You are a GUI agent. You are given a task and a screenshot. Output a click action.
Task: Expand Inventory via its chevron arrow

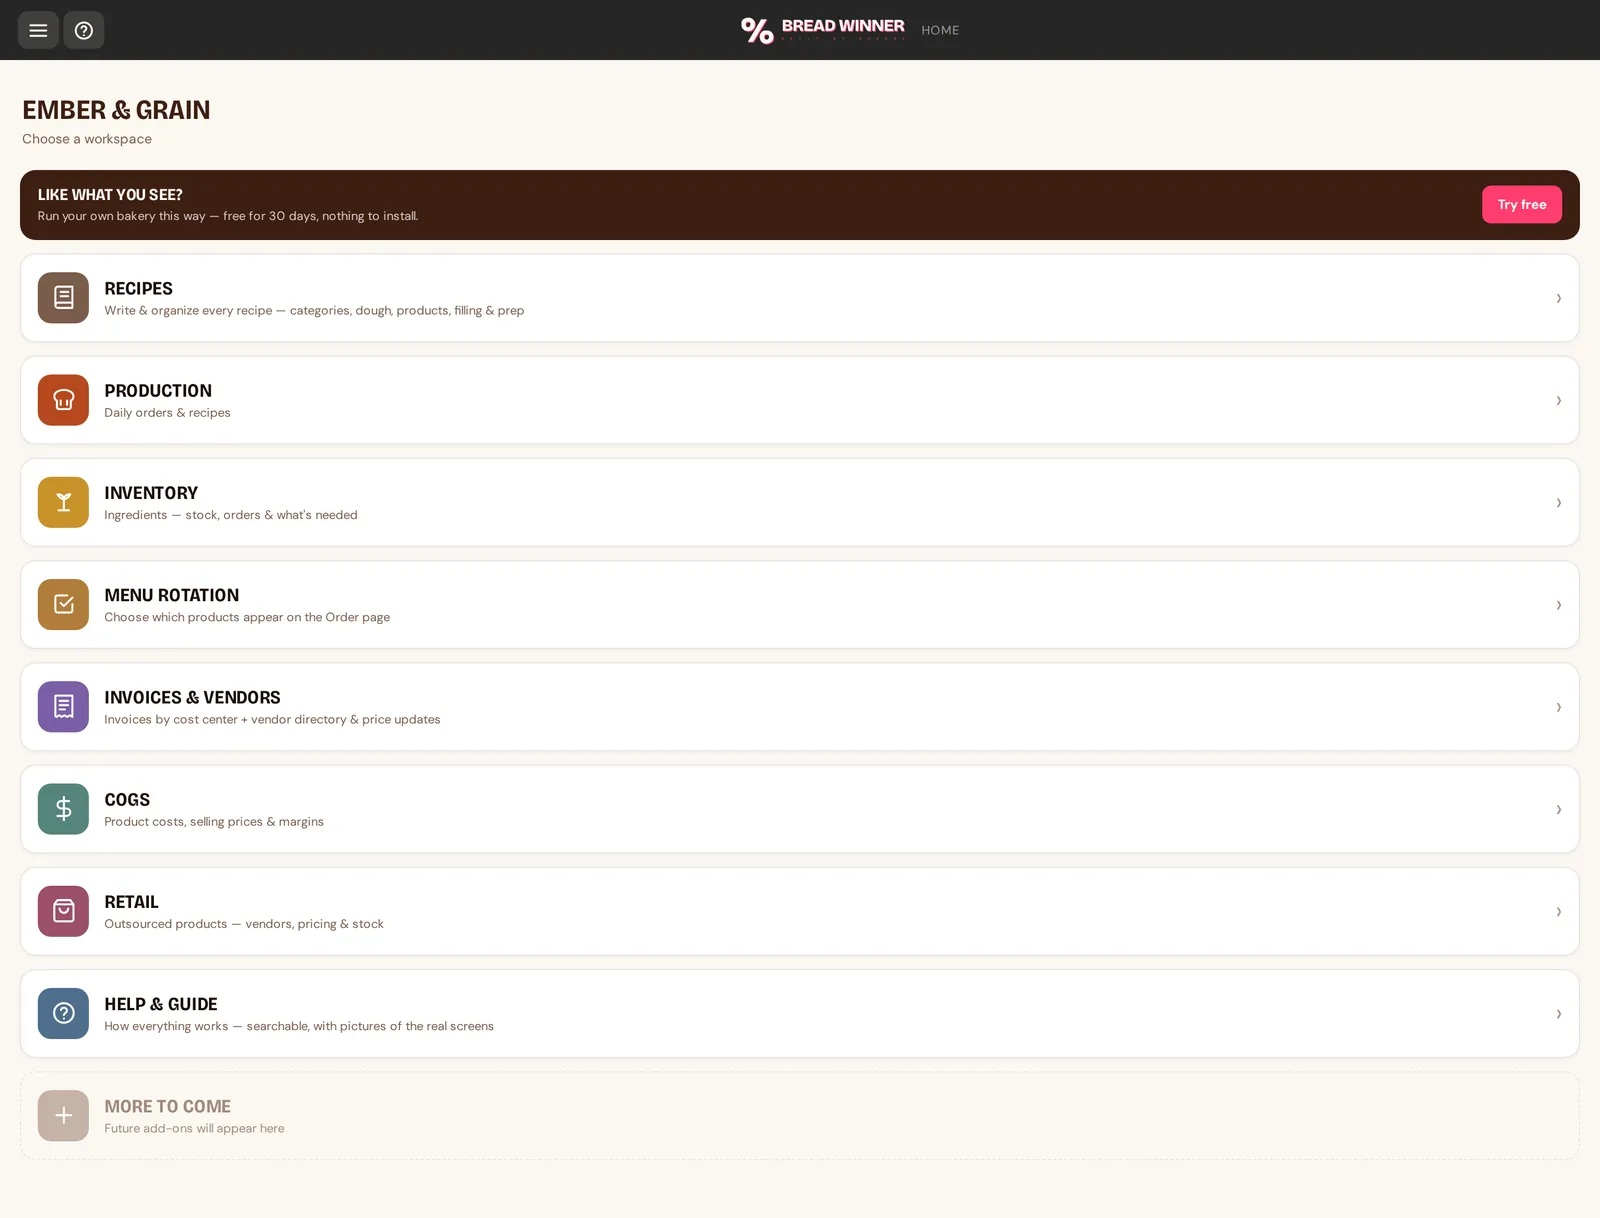click(x=1558, y=502)
